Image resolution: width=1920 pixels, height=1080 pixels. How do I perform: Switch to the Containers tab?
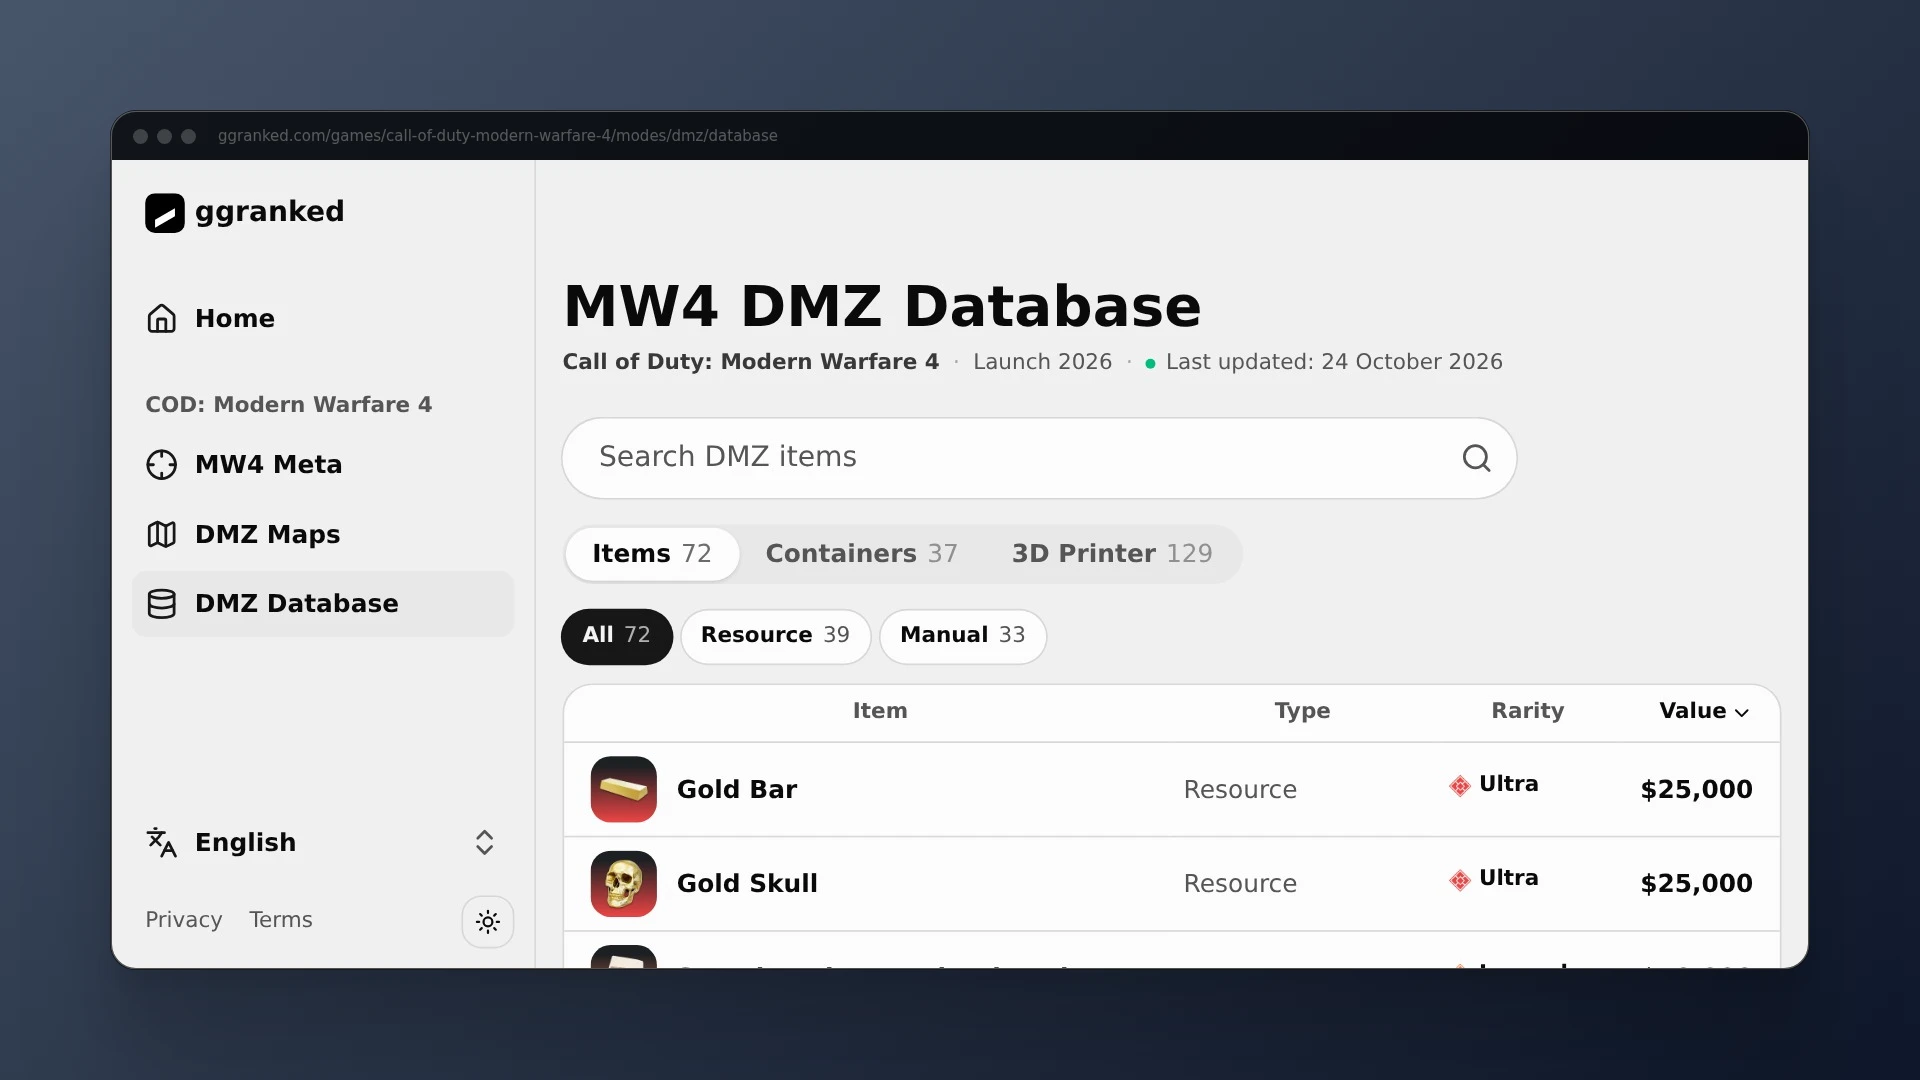861,554
